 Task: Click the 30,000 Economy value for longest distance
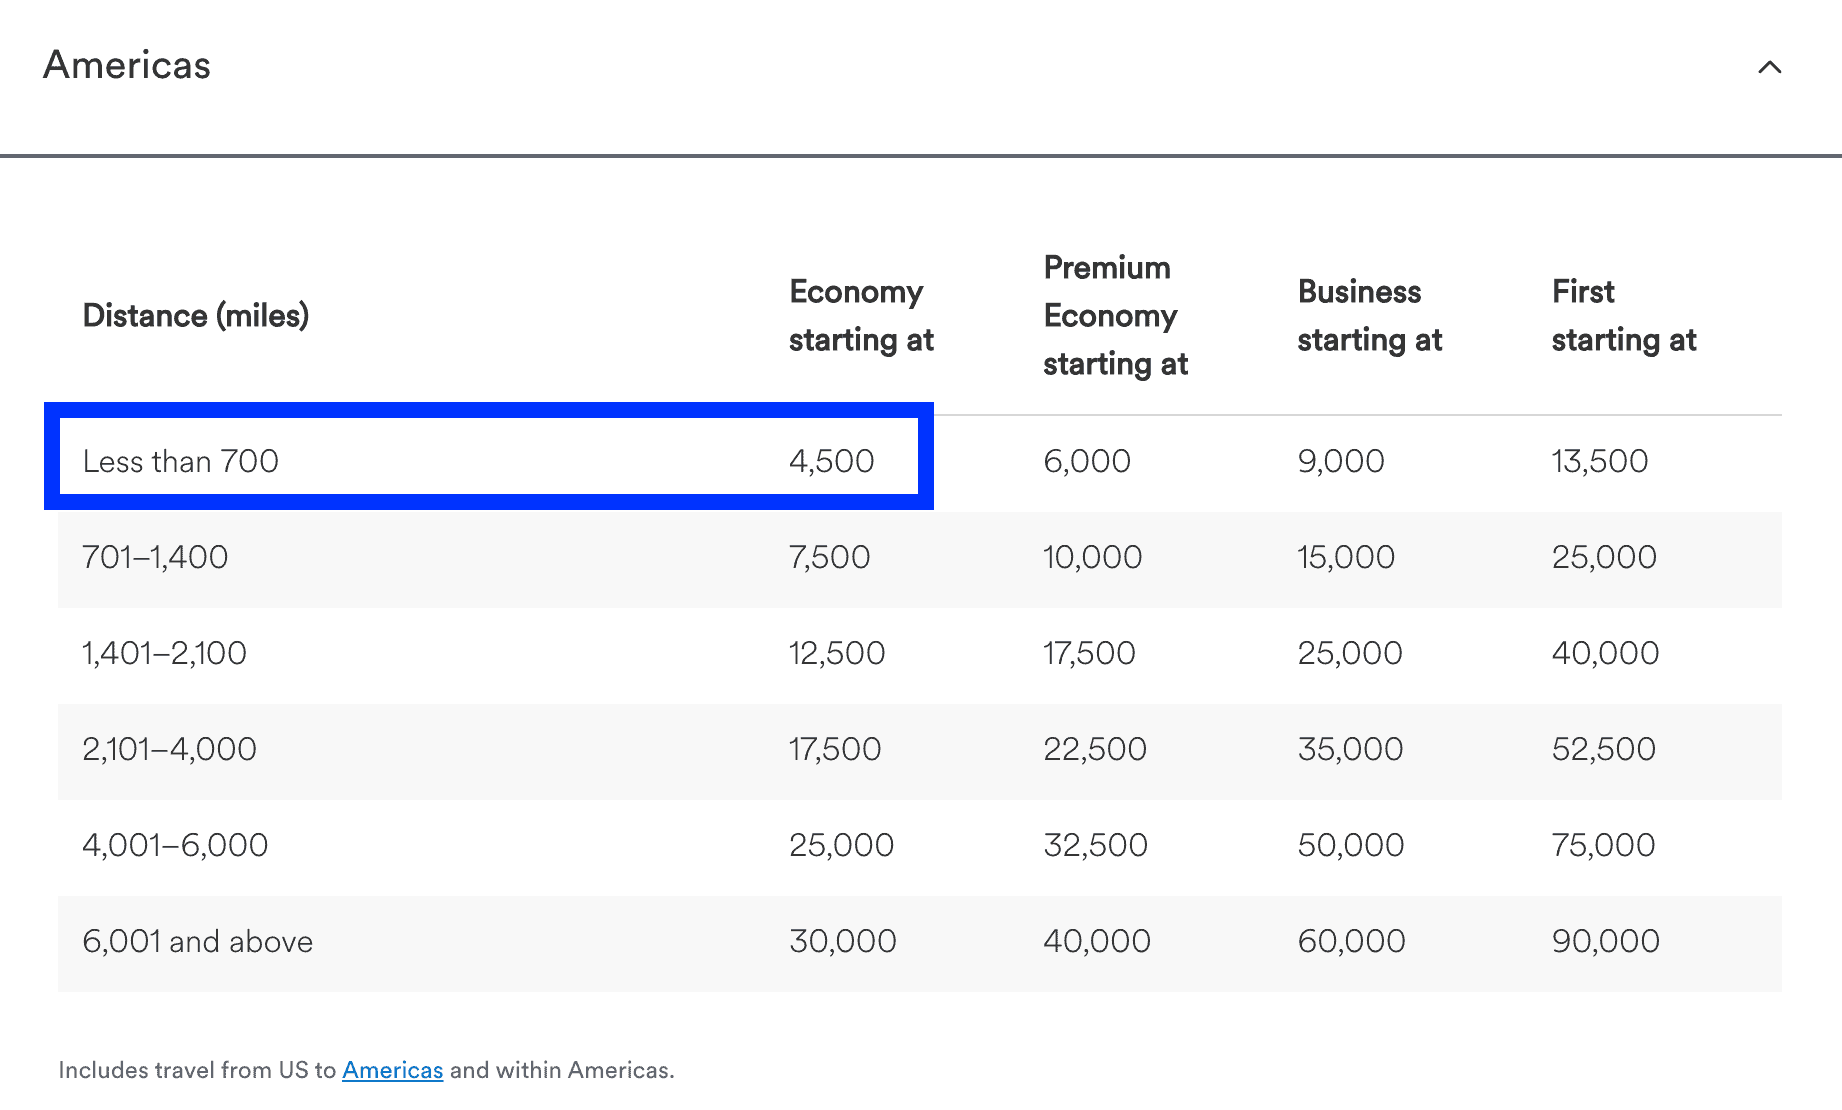tap(845, 940)
